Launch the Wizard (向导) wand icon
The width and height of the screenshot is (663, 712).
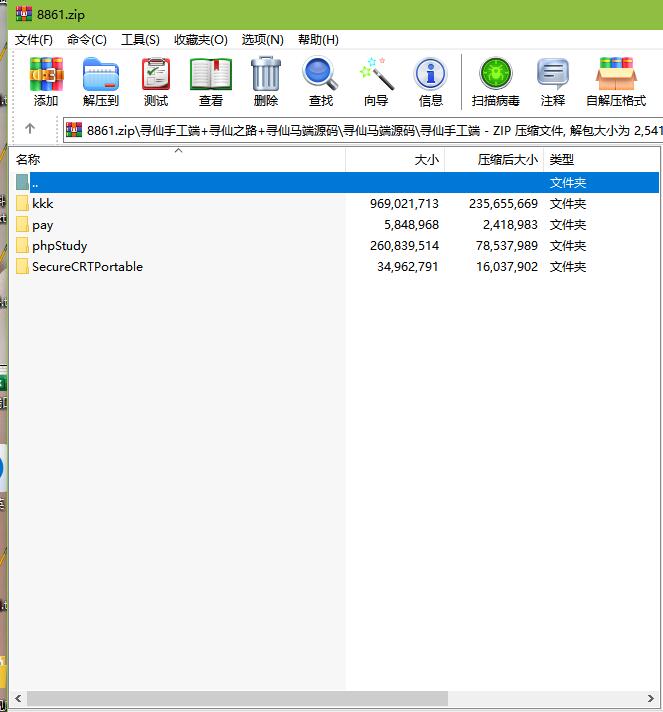pyautogui.click(x=376, y=82)
